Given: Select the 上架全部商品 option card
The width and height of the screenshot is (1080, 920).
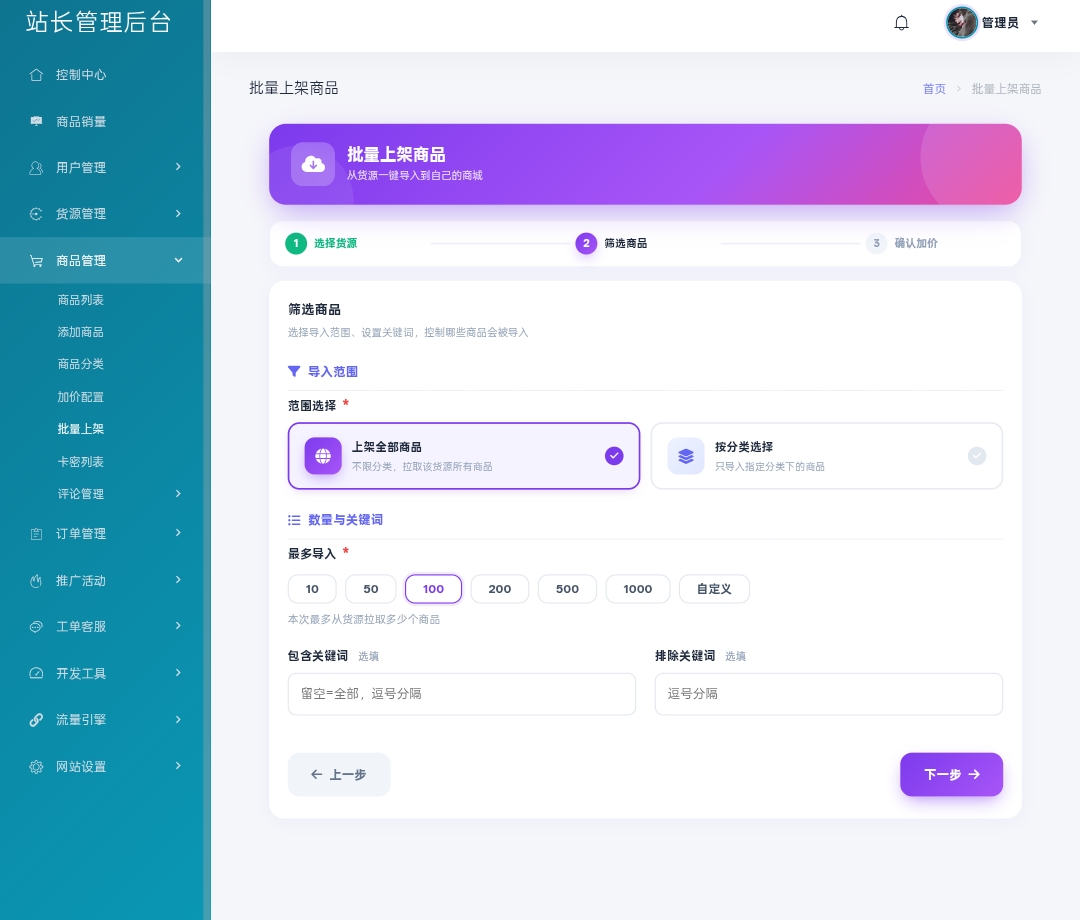Looking at the screenshot, I should (464, 456).
